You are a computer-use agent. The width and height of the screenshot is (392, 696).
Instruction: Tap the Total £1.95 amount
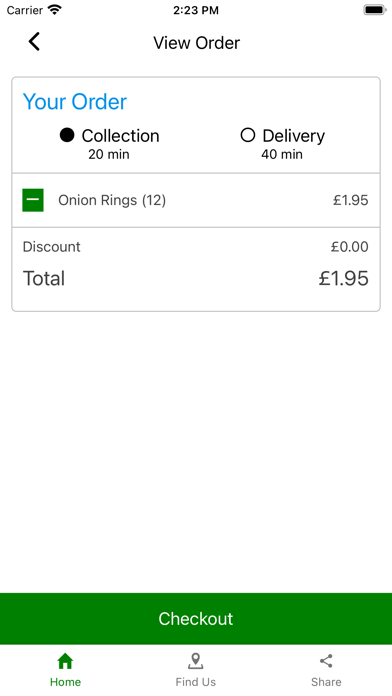[x=344, y=278]
